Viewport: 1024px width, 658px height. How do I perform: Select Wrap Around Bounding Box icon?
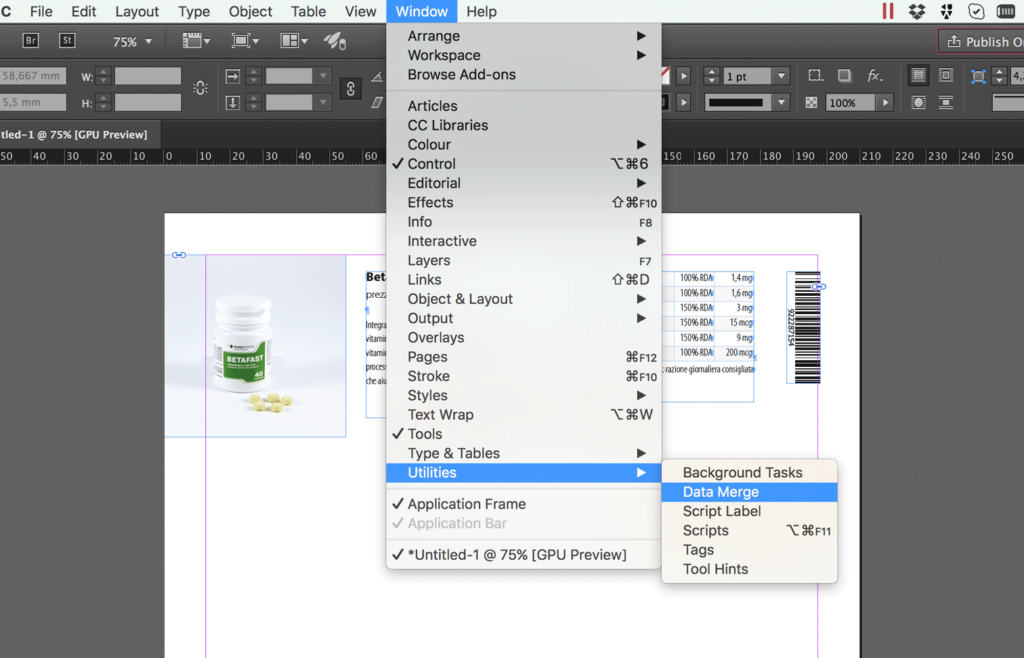click(946, 76)
